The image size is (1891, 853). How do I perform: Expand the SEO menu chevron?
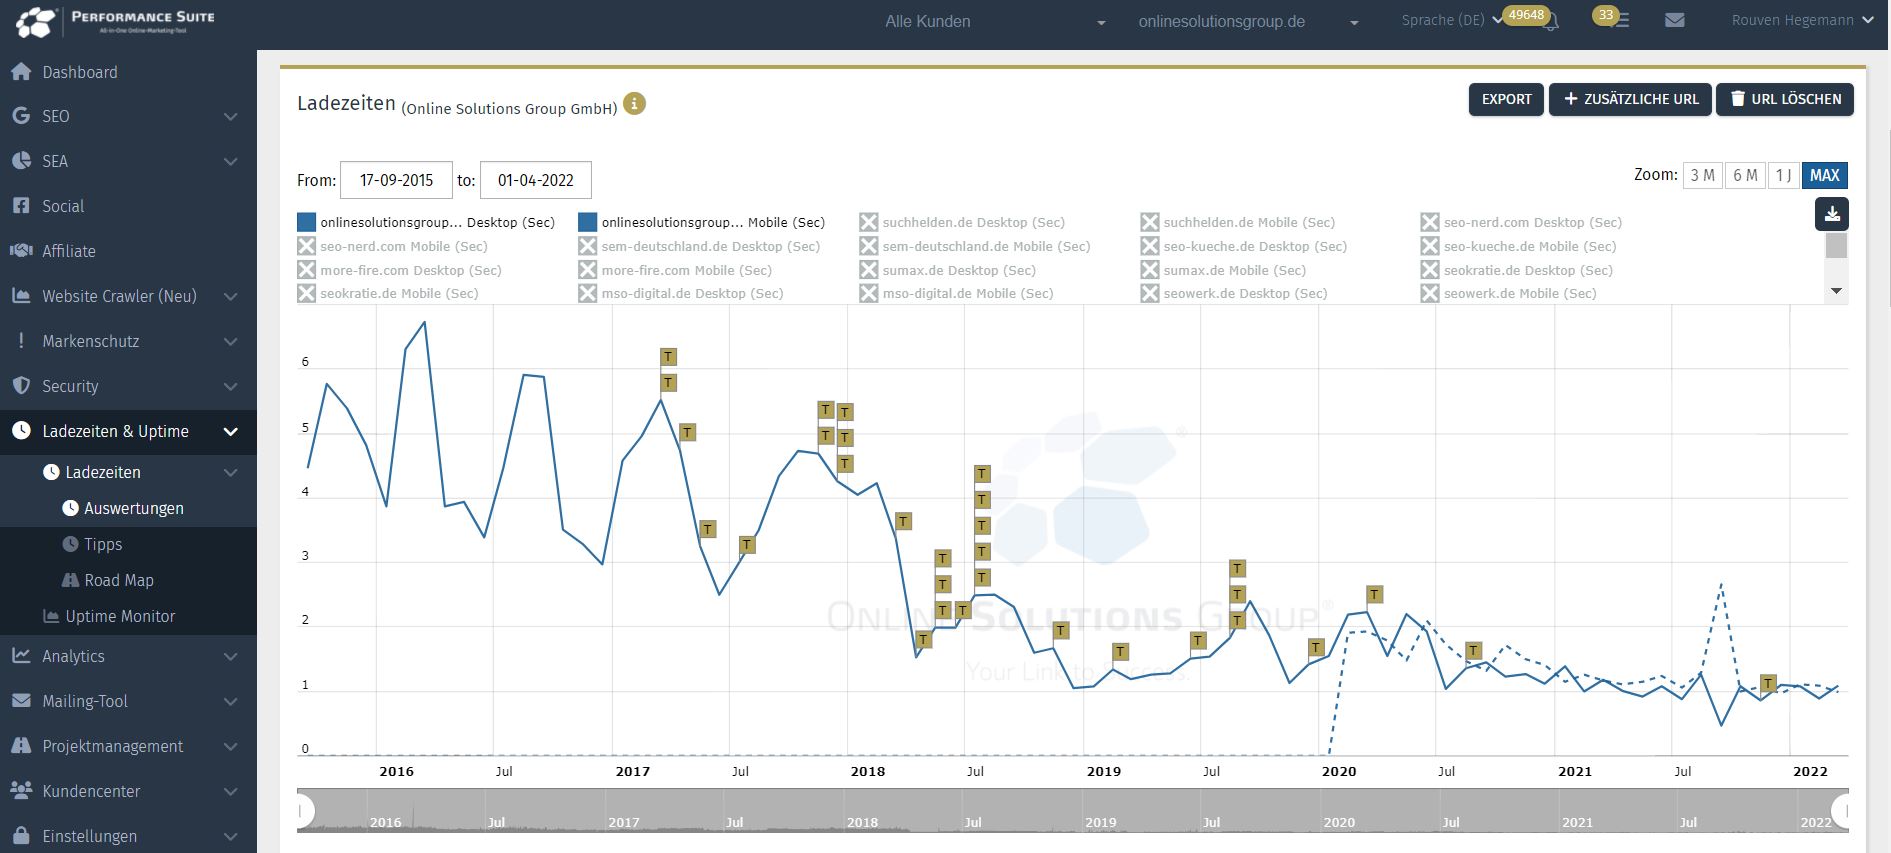point(231,116)
